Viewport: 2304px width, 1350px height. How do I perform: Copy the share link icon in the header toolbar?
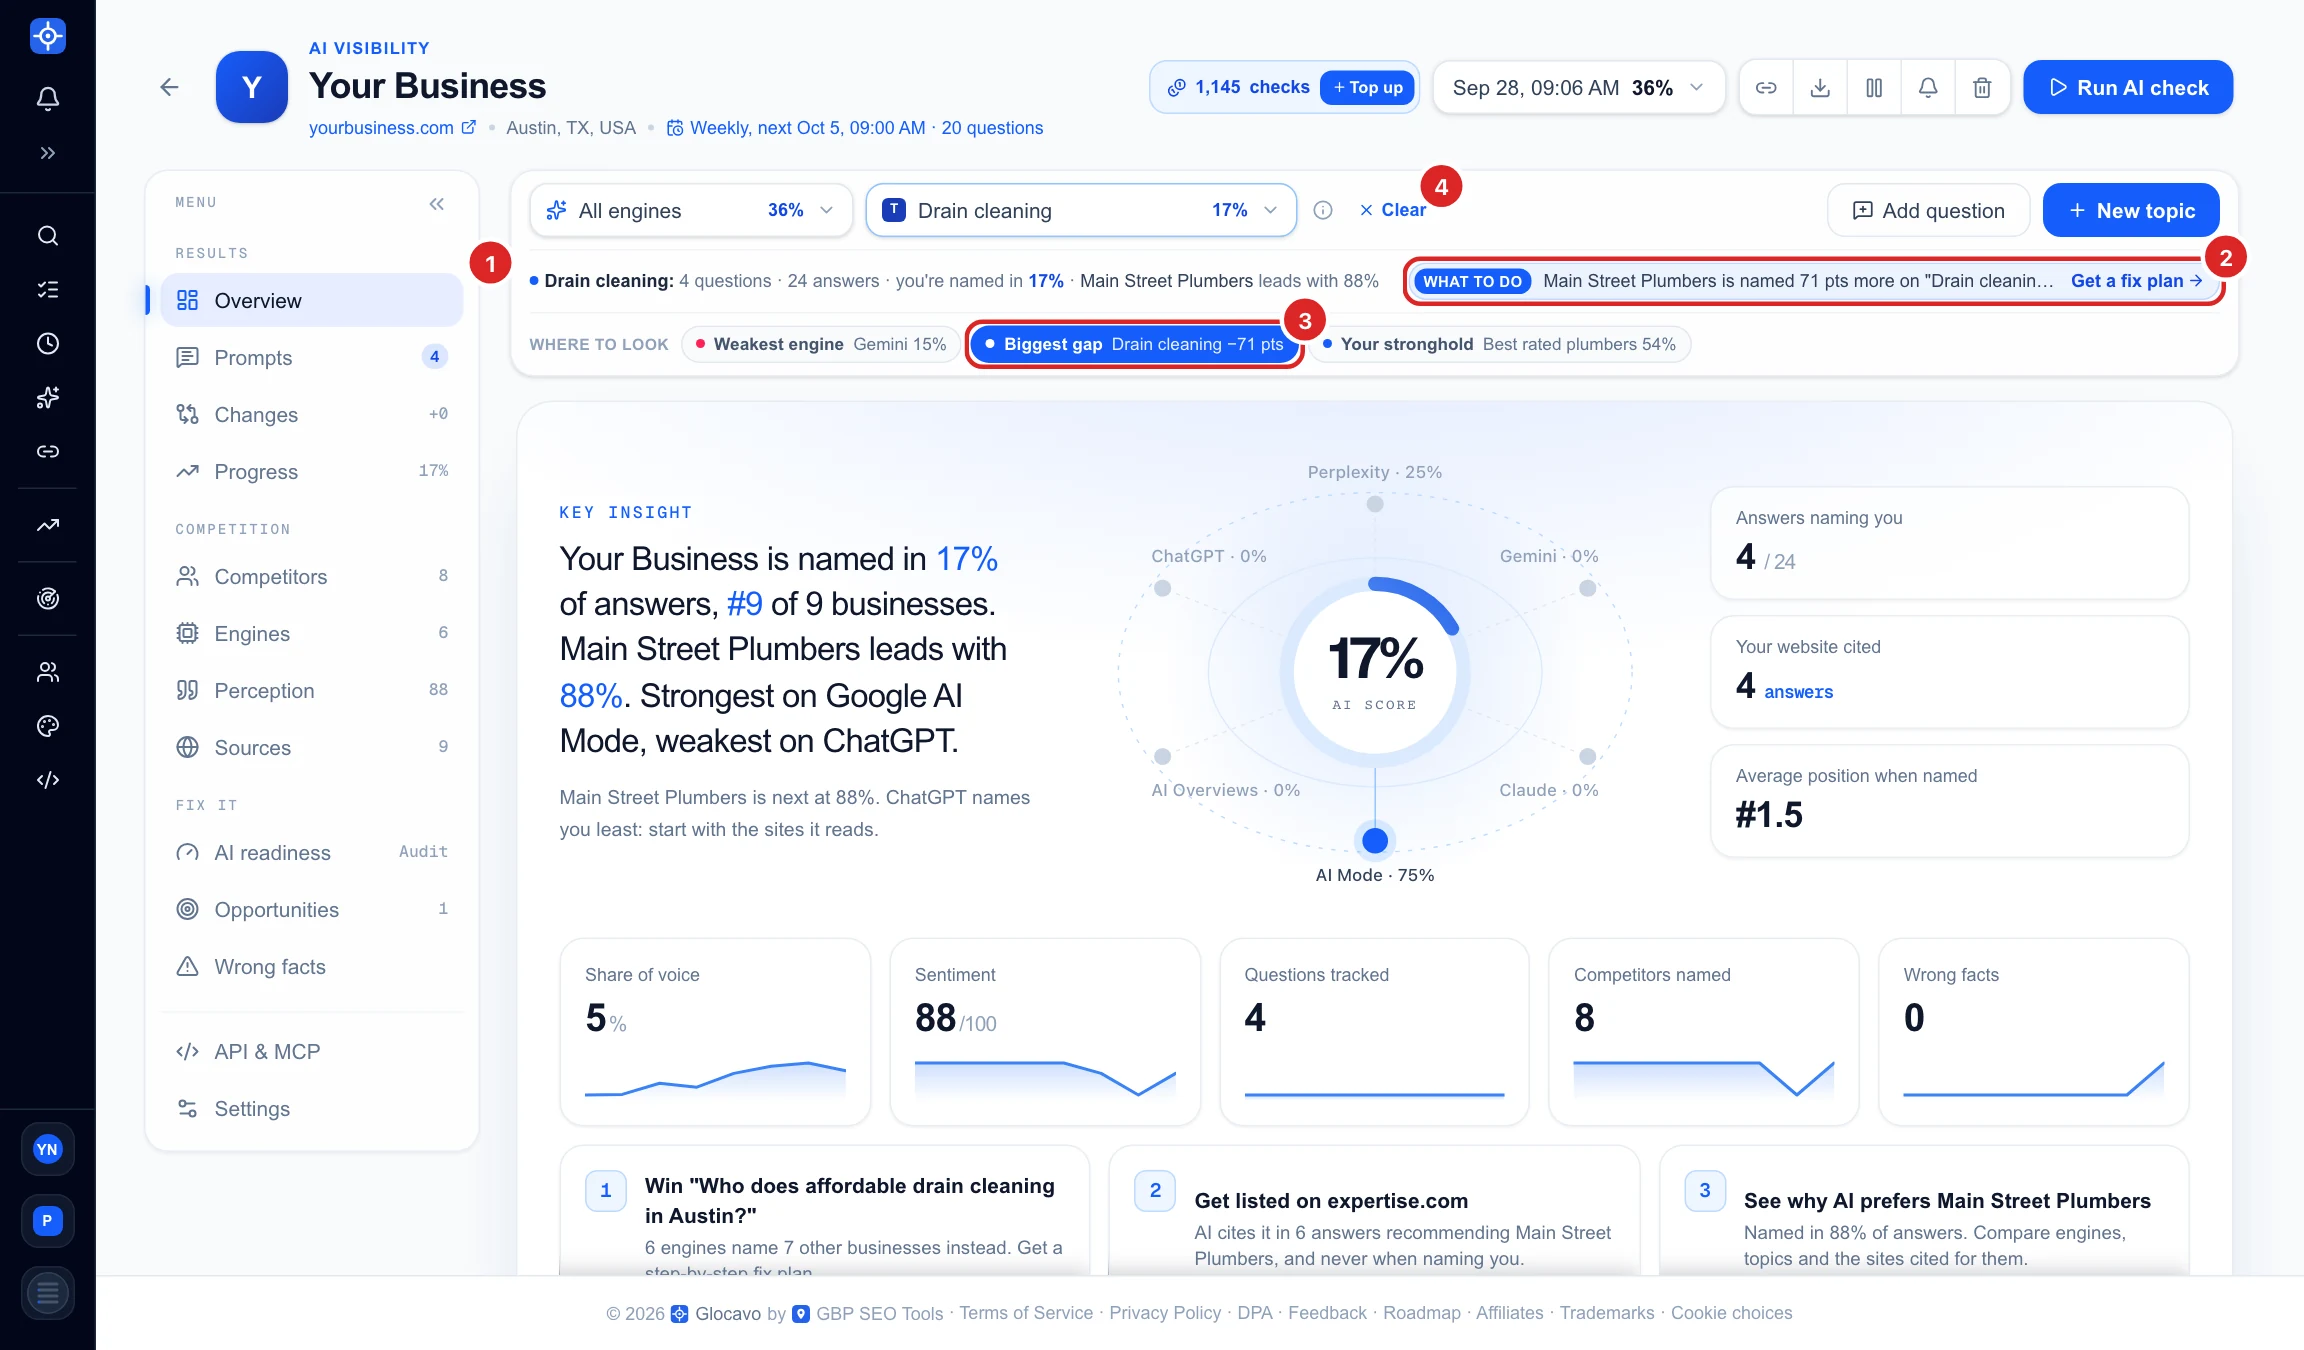(x=1766, y=88)
